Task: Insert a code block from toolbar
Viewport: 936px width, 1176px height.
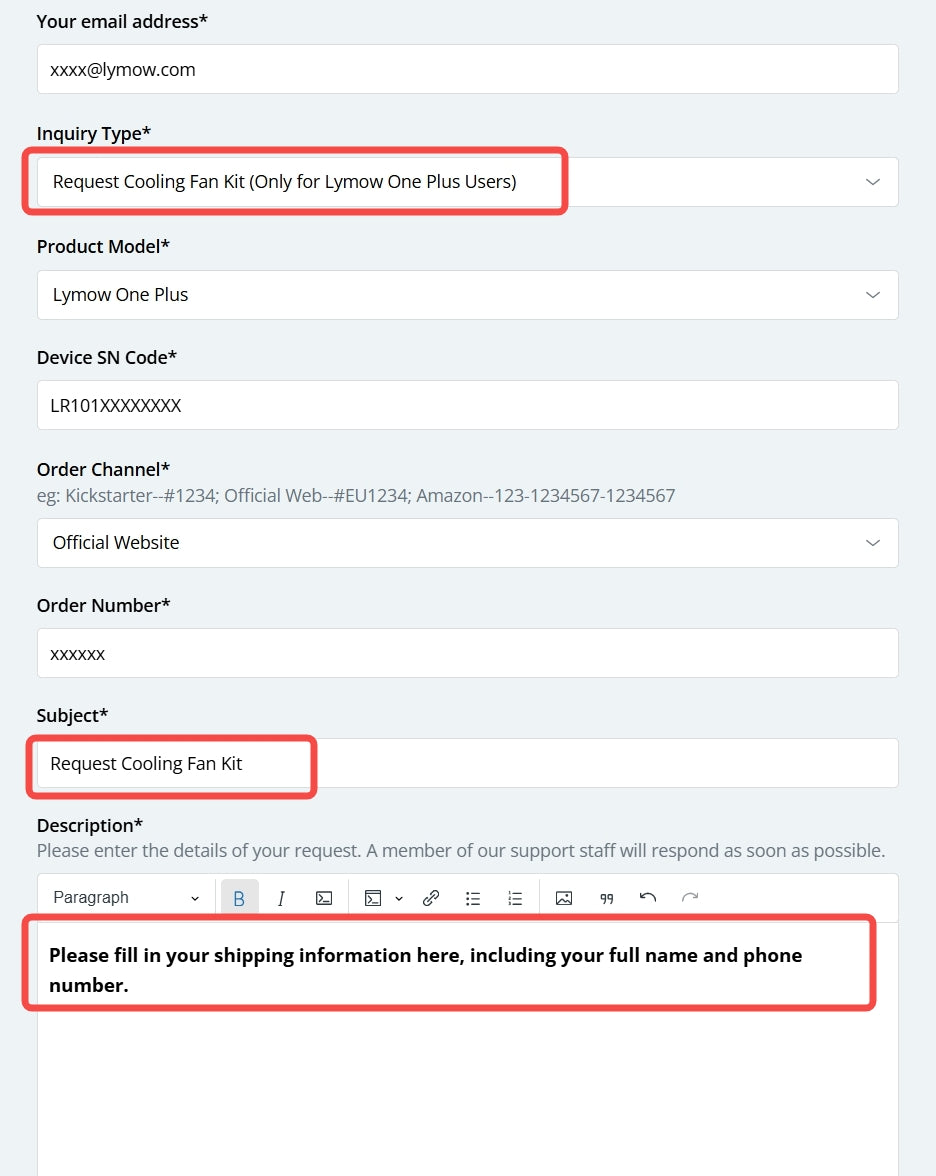Action: [x=373, y=898]
